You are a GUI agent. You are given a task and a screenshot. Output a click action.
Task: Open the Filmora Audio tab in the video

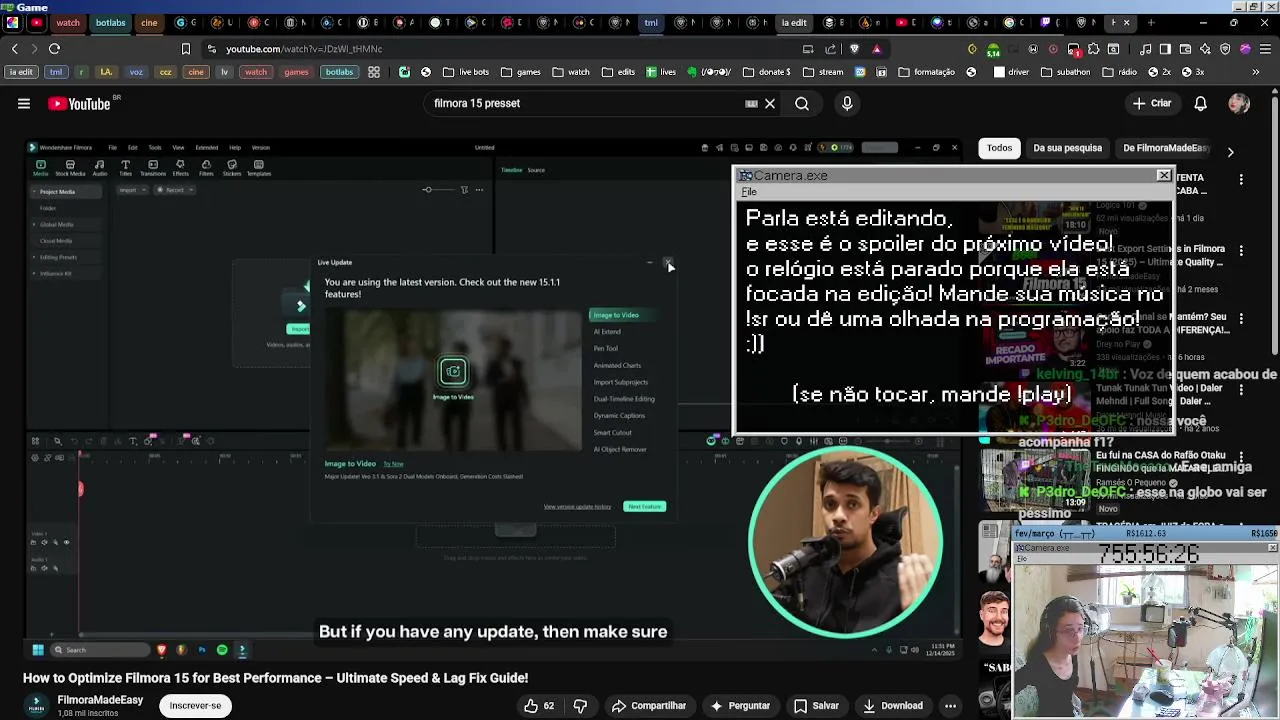pyautogui.click(x=100, y=168)
